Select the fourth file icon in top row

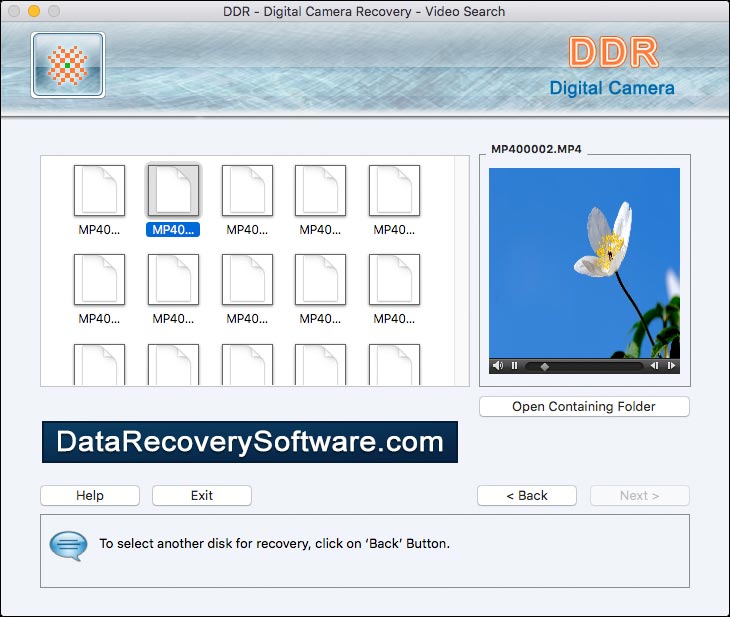[321, 191]
